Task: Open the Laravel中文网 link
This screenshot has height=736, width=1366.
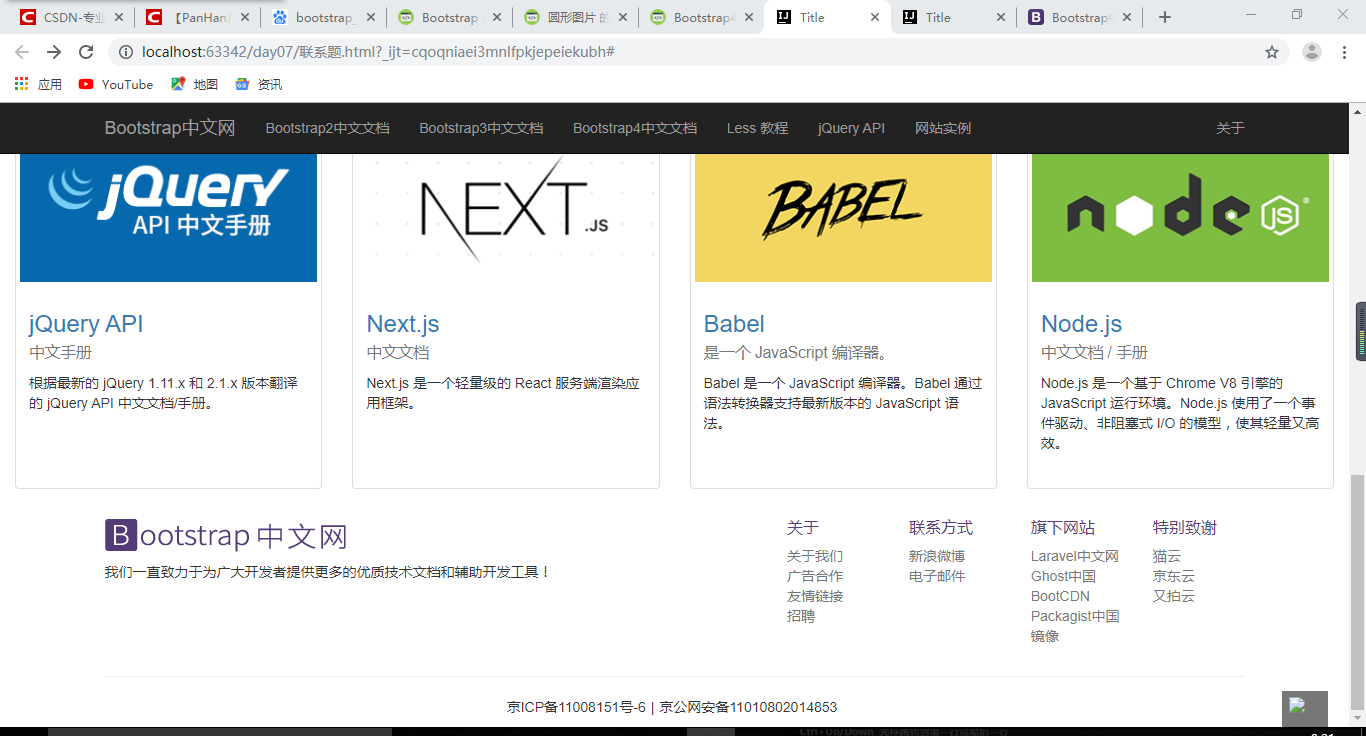Action: (1074, 555)
